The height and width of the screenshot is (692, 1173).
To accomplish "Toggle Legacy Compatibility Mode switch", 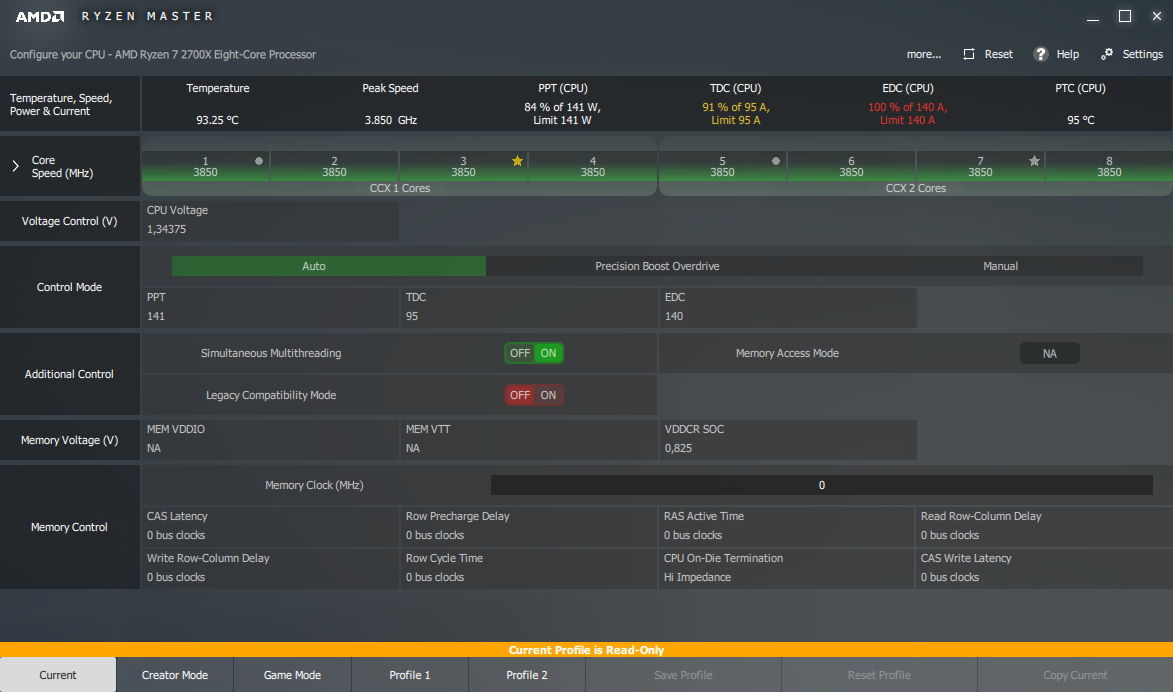I will click(534, 395).
